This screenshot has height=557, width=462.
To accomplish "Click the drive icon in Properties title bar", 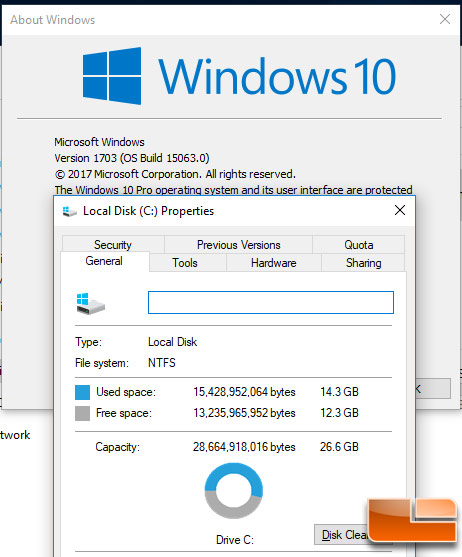I will pyautogui.click(x=69, y=211).
